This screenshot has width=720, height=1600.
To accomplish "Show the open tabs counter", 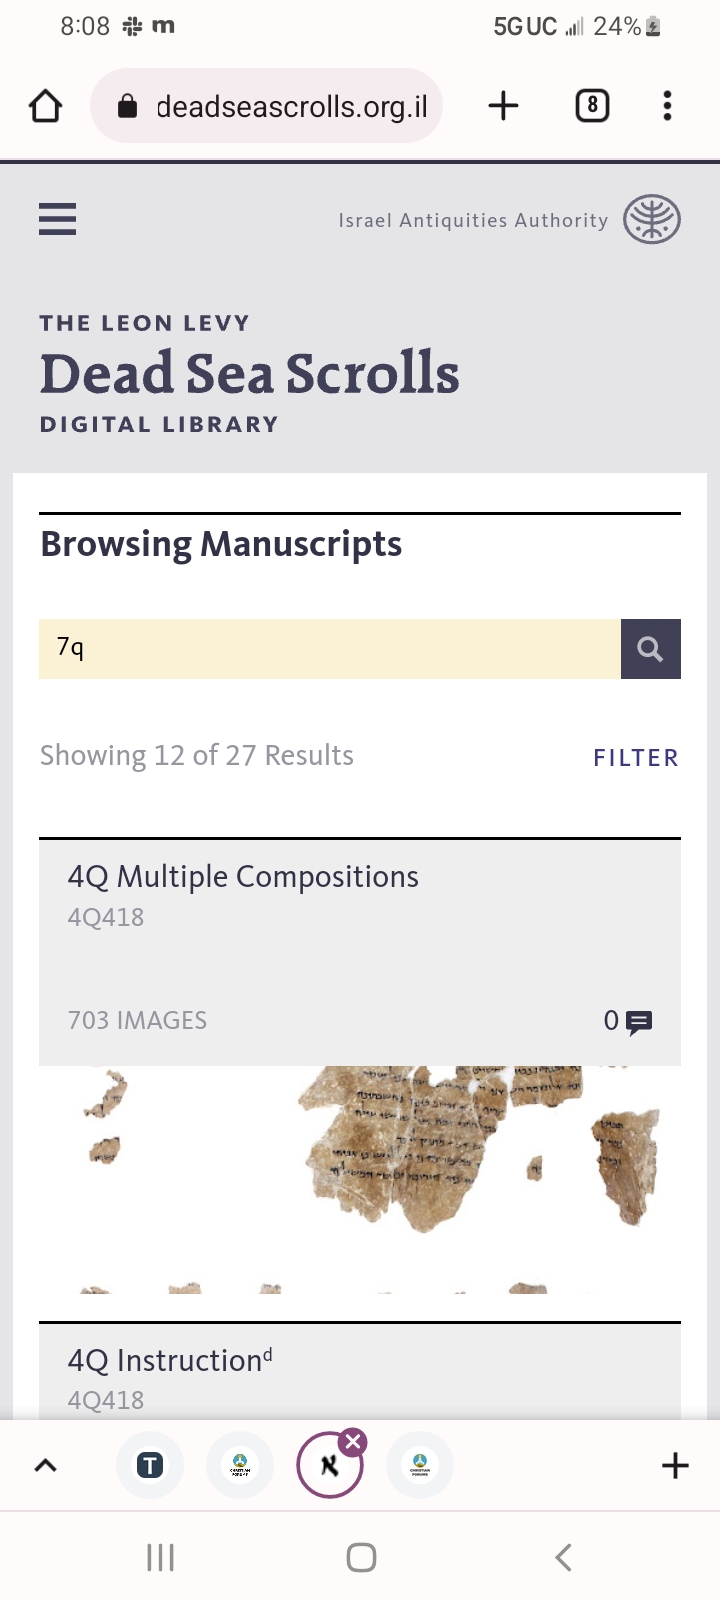I will point(592,106).
